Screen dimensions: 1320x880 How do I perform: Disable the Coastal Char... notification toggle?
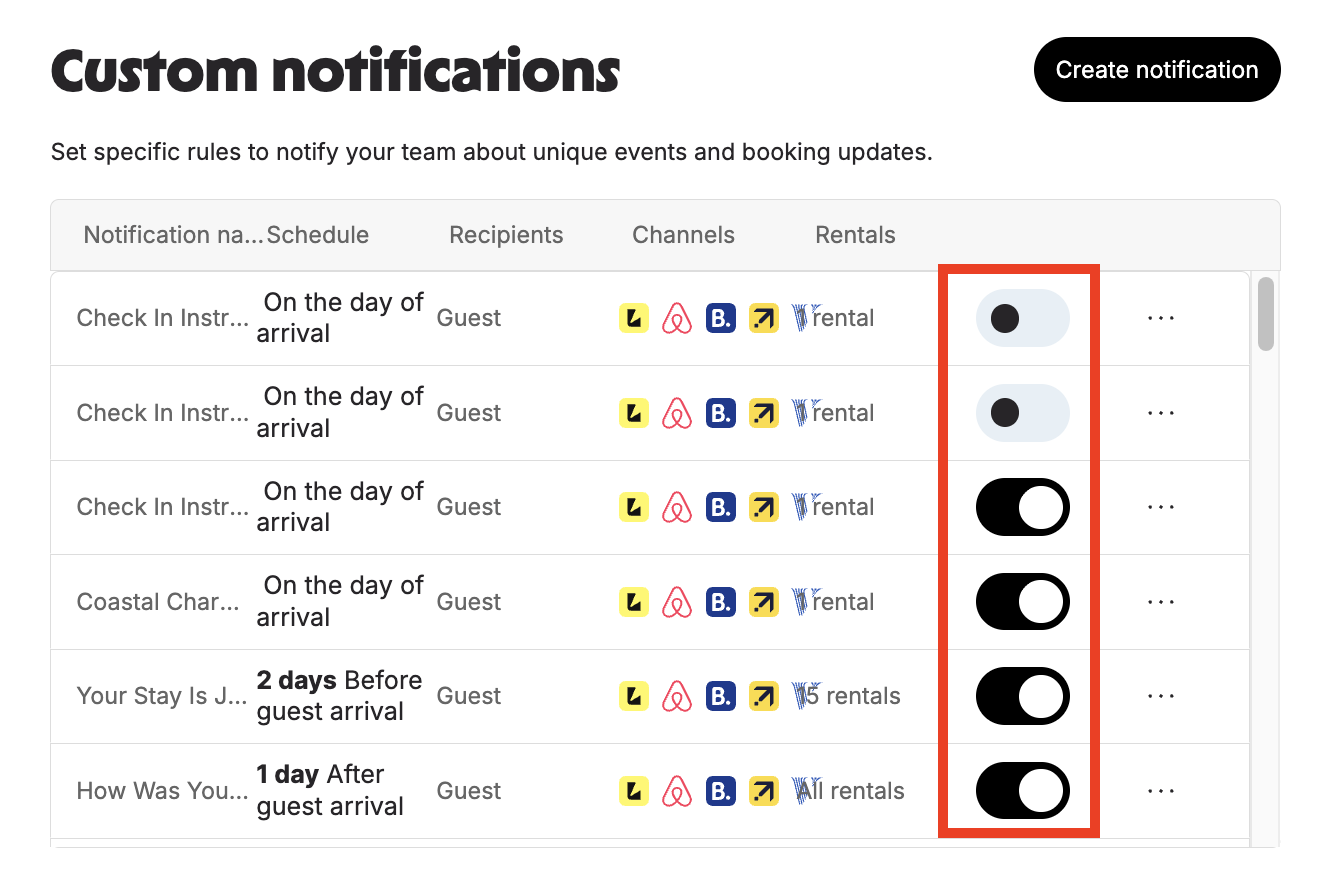click(x=1022, y=602)
